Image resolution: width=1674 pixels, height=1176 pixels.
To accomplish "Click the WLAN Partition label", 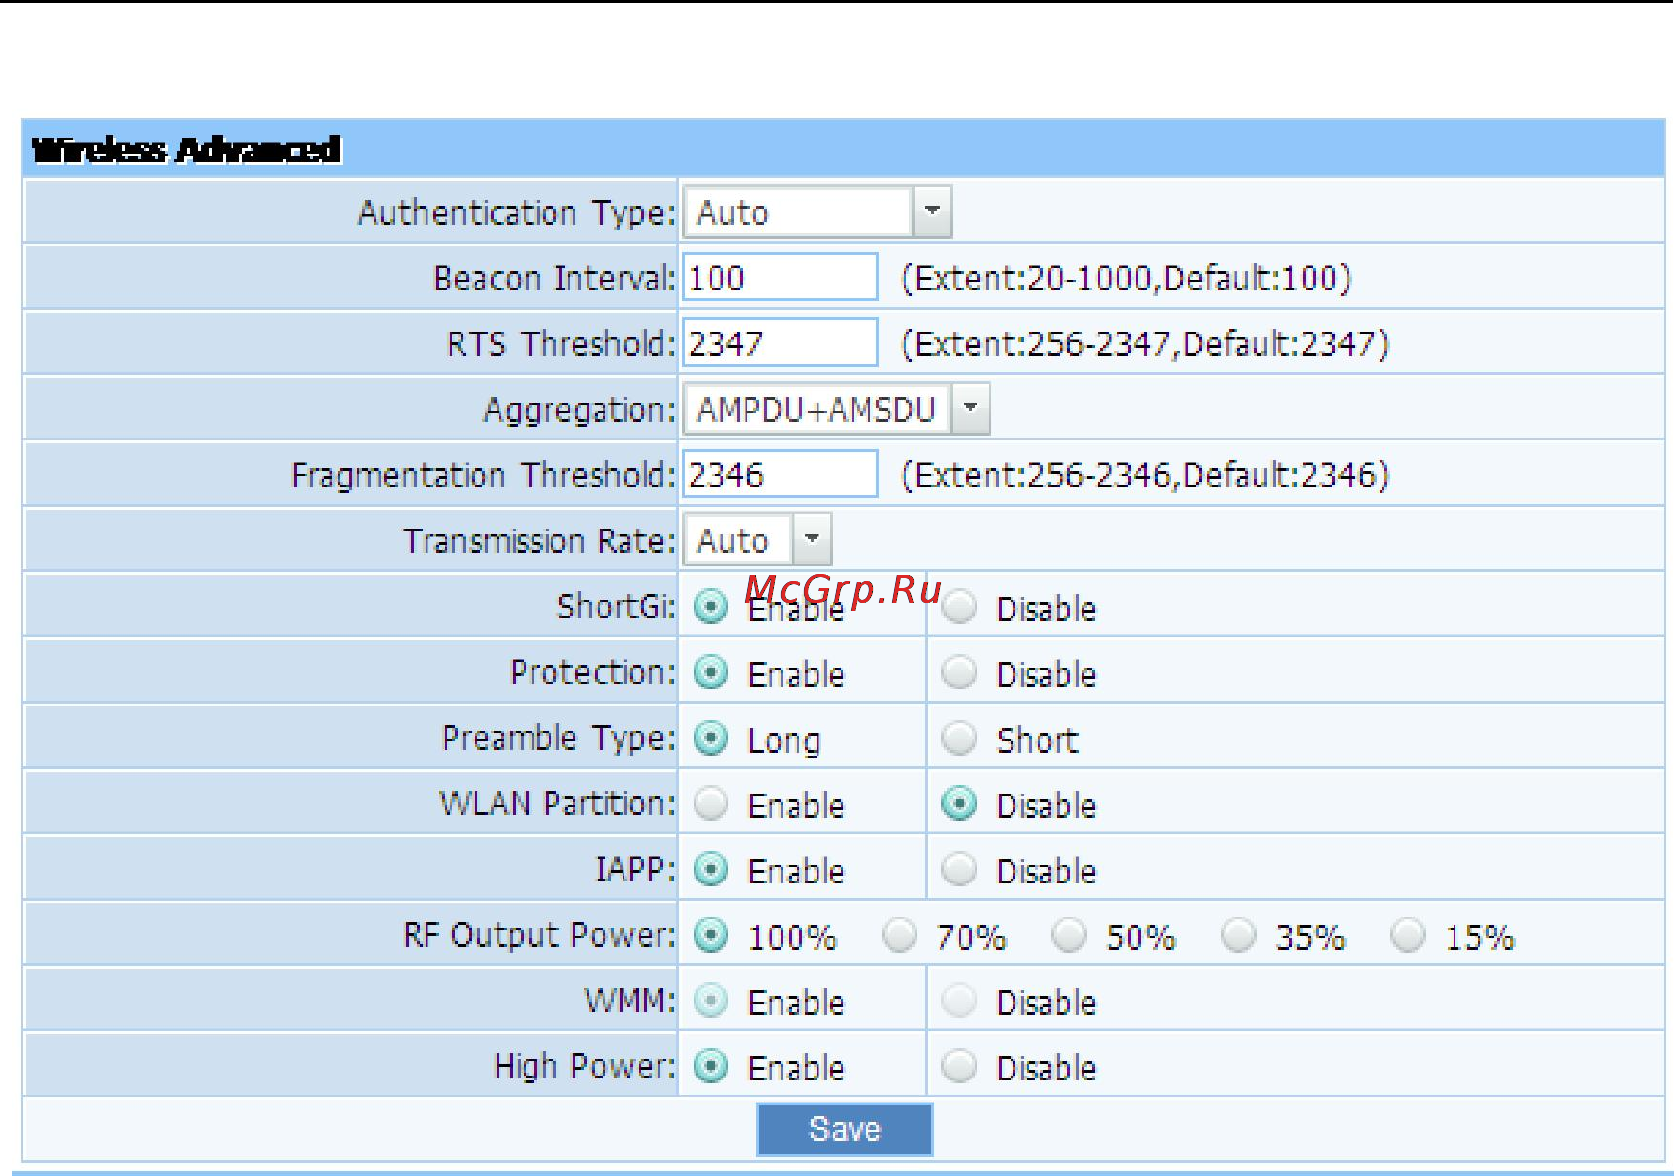I will coord(558,803).
